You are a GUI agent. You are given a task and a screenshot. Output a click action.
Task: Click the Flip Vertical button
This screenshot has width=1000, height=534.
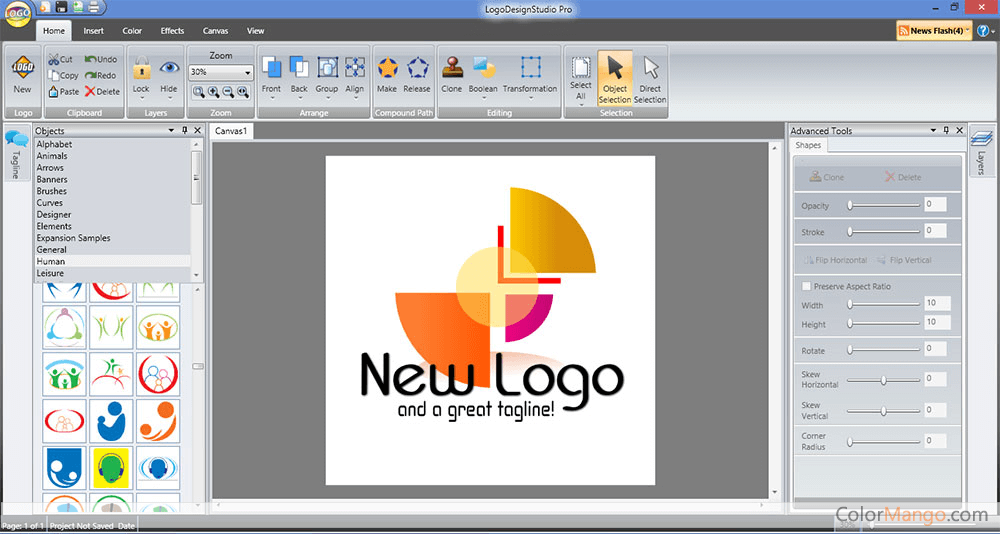[904, 260]
